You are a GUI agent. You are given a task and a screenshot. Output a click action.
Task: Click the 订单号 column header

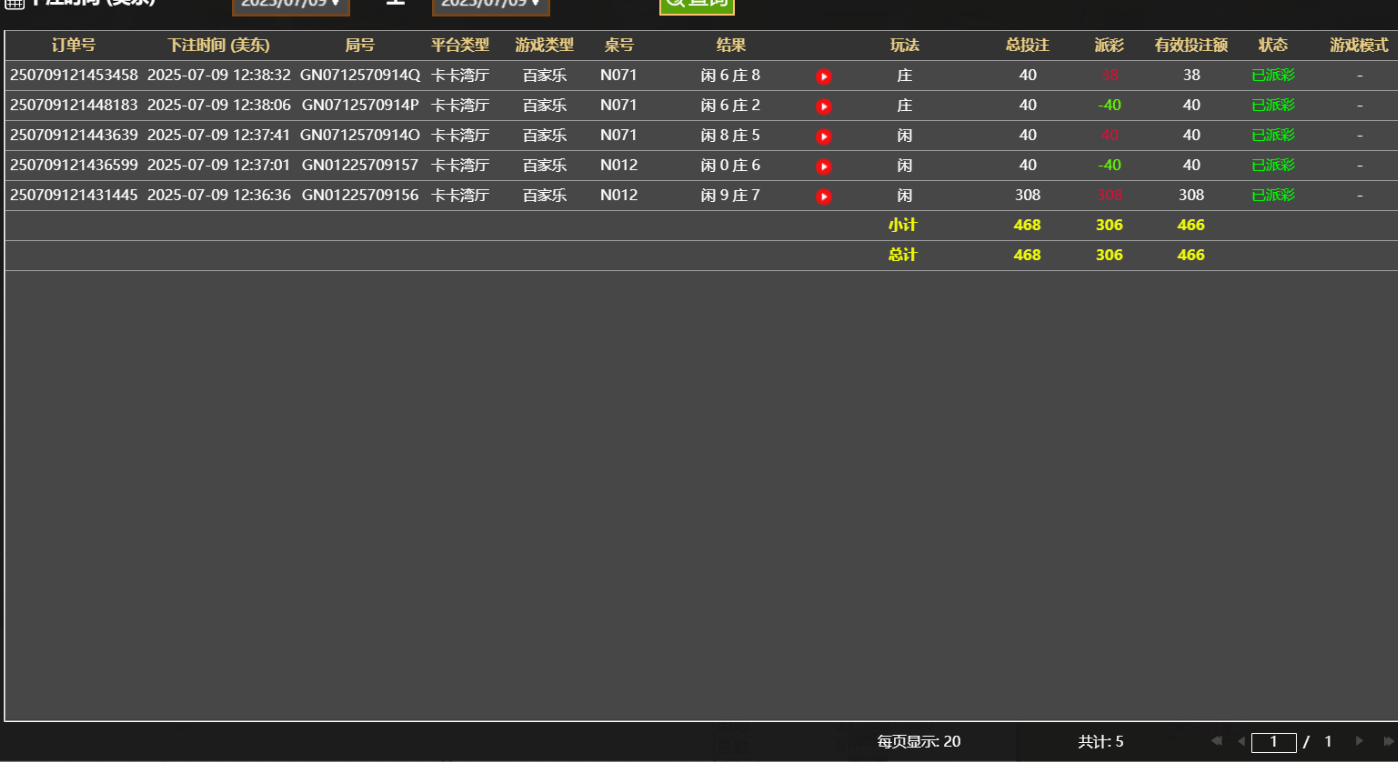tap(75, 44)
